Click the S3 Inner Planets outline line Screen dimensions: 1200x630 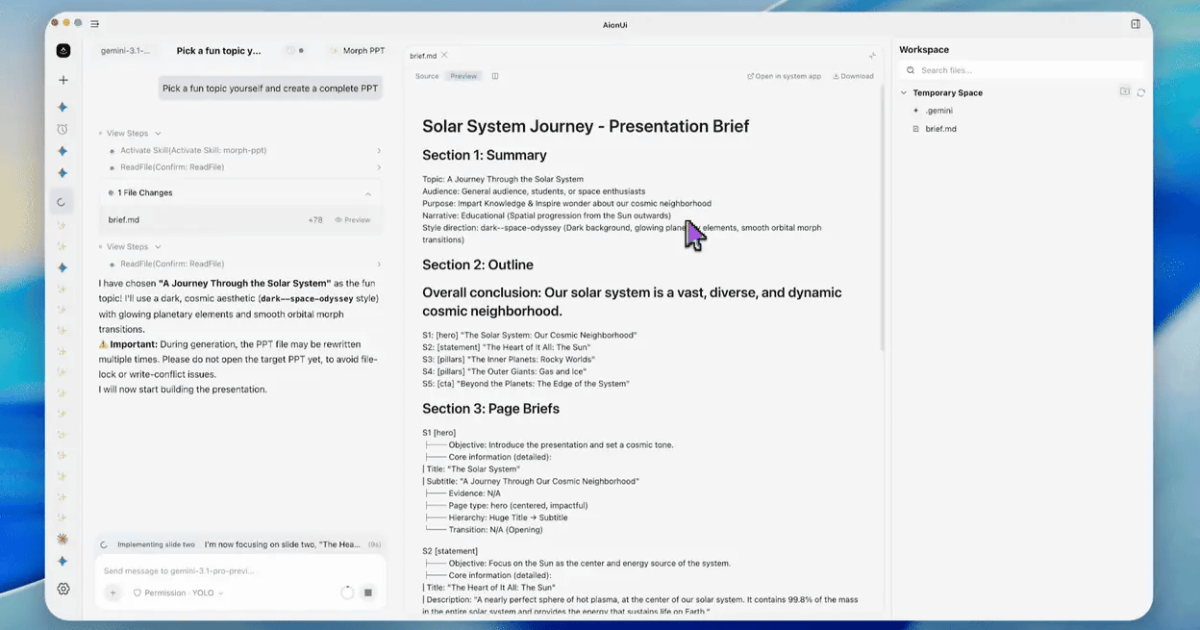508,359
